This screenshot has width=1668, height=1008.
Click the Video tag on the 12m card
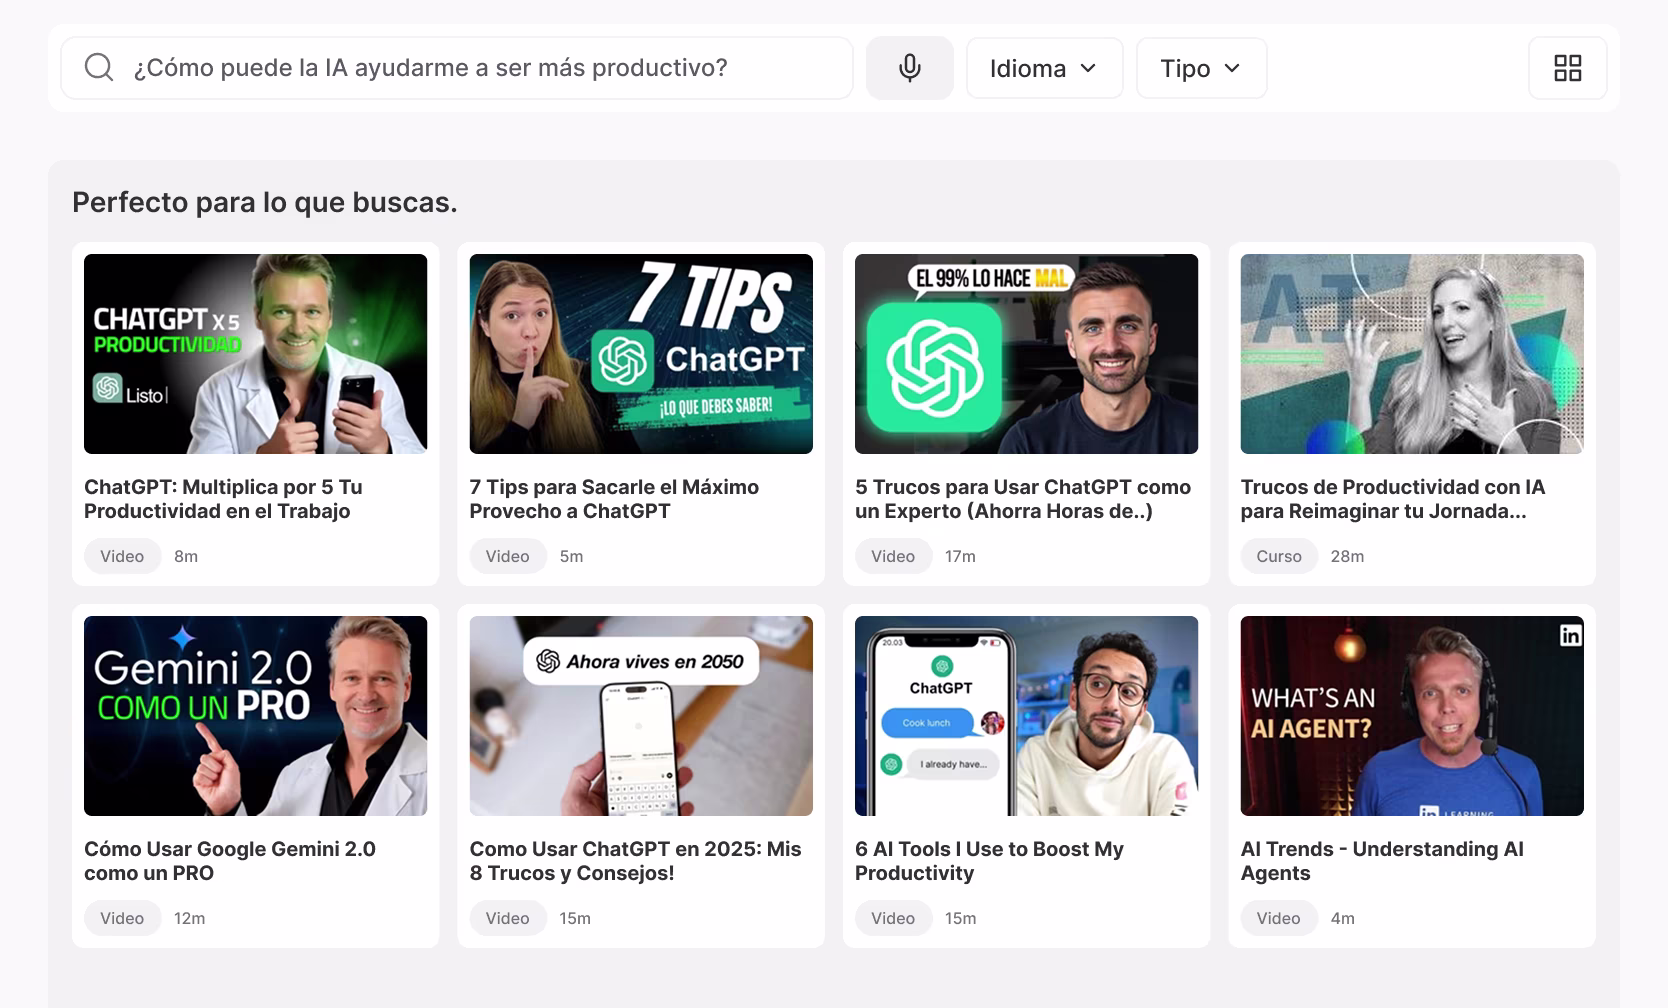(122, 918)
